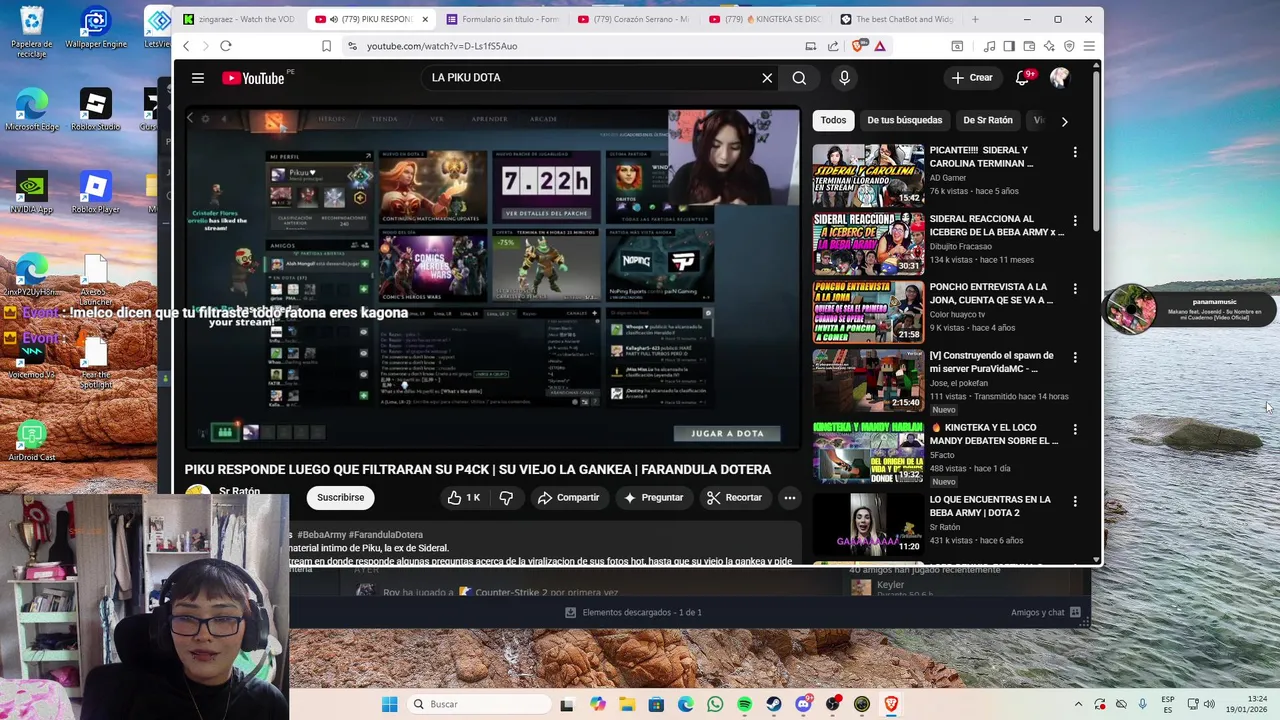Open a new browser tab

975,19
